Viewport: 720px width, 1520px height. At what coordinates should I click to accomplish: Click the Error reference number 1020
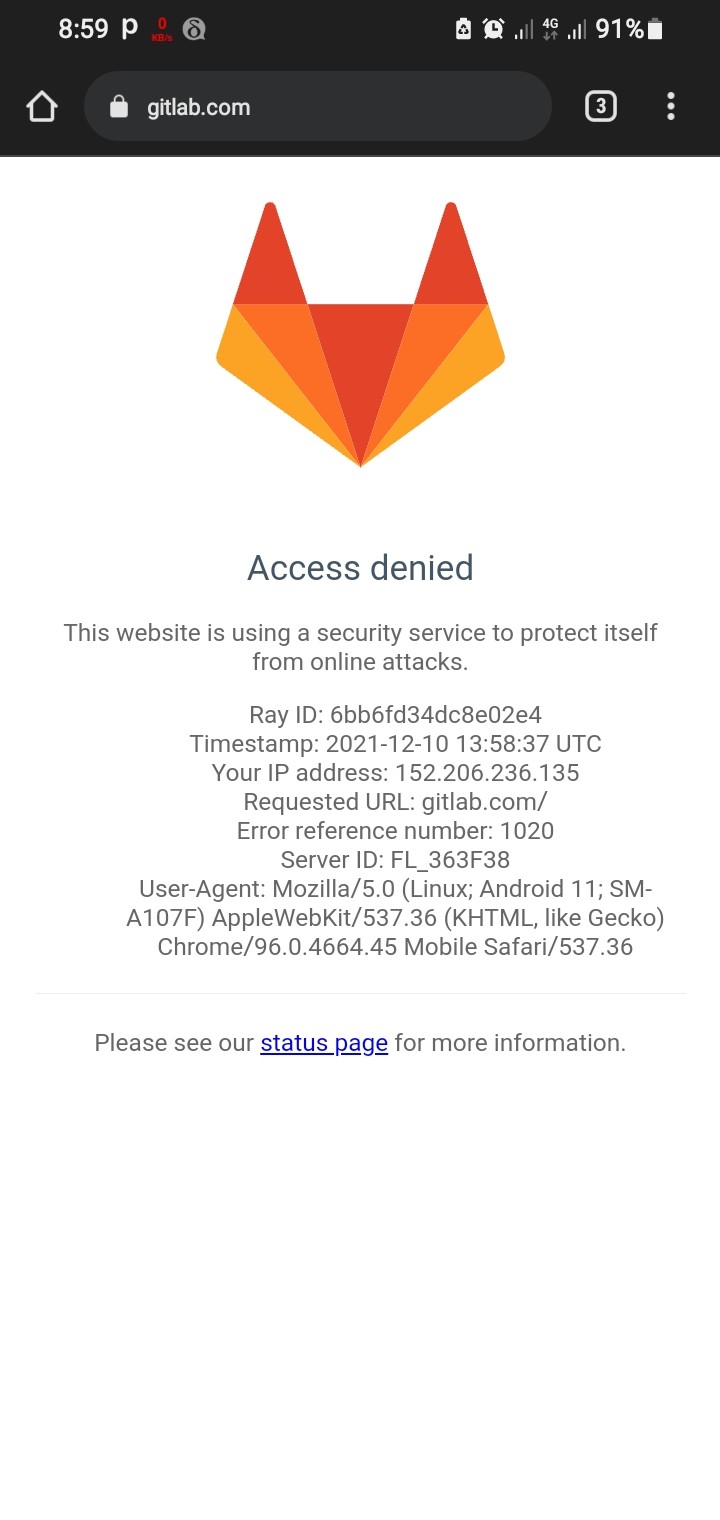coord(395,831)
